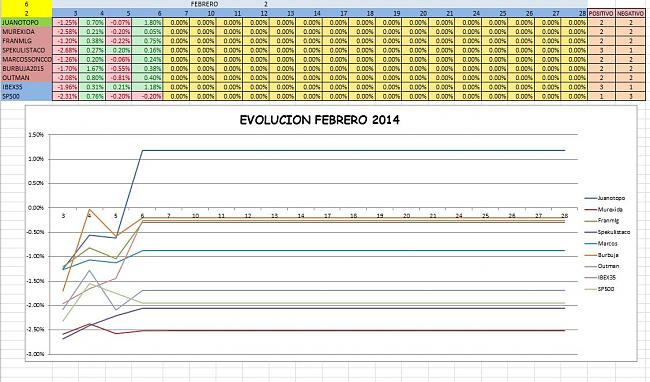Click the 0.24% cell in MARCOSSONCCO row

[x=147, y=59]
